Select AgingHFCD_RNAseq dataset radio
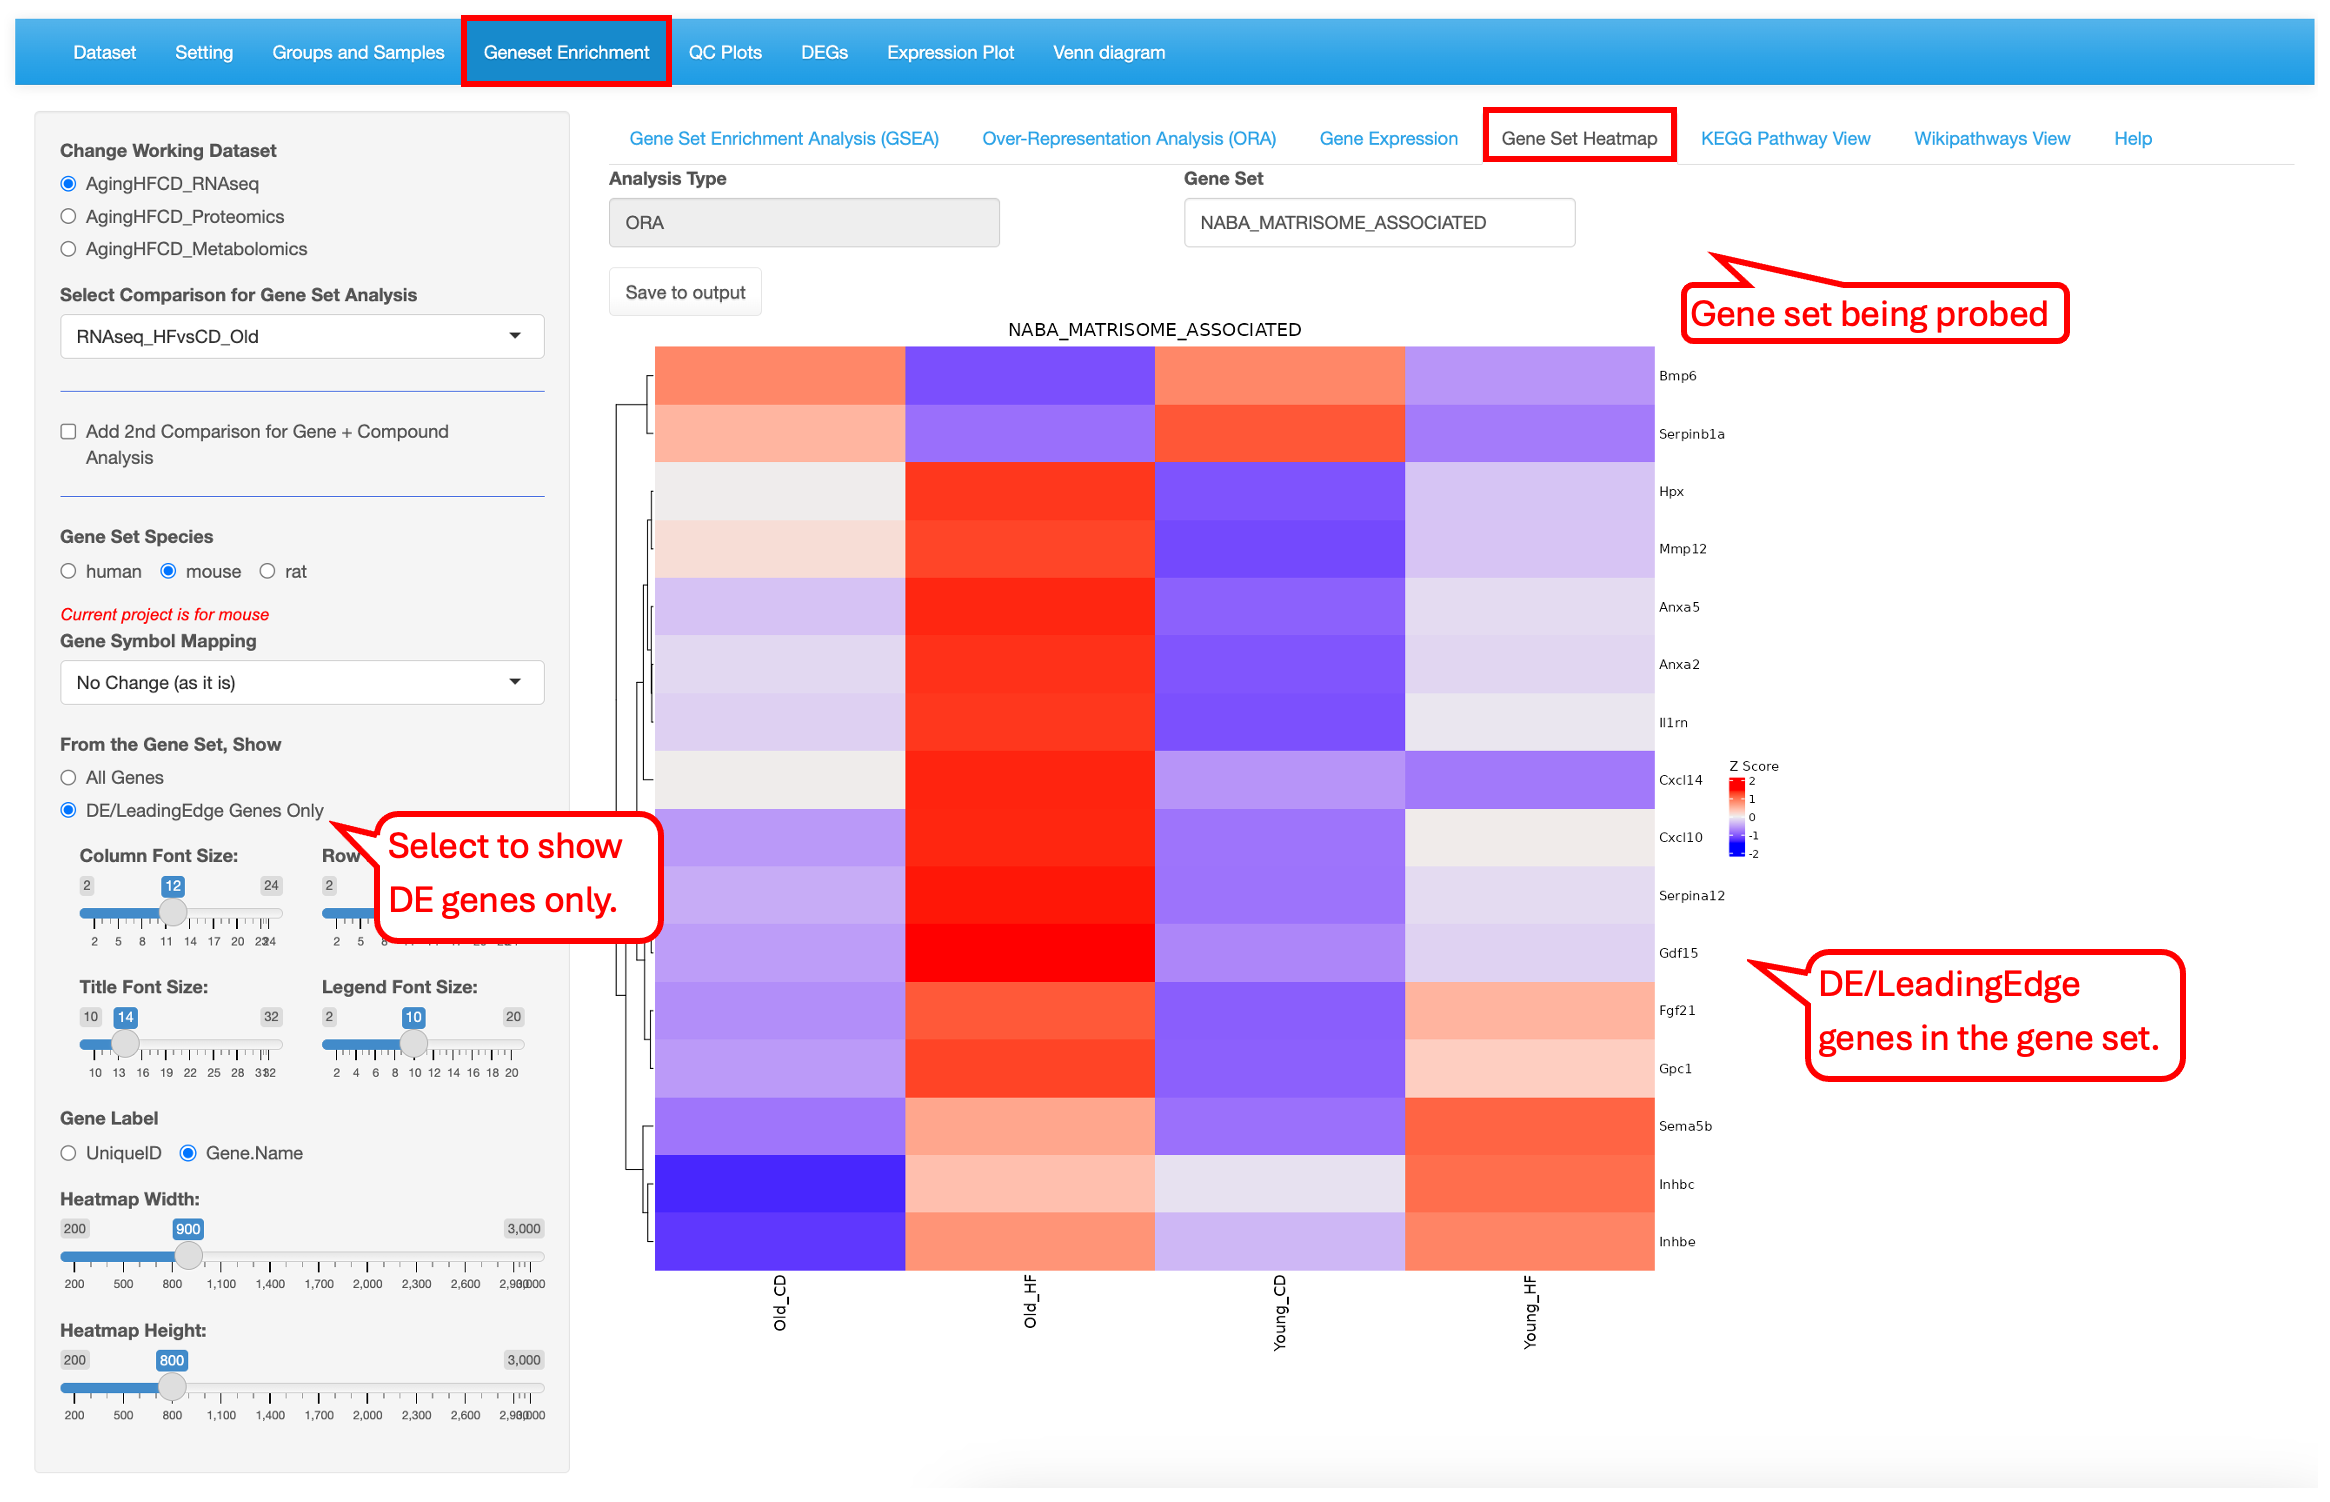The height and width of the screenshot is (1502, 2330). coord(68,184)
